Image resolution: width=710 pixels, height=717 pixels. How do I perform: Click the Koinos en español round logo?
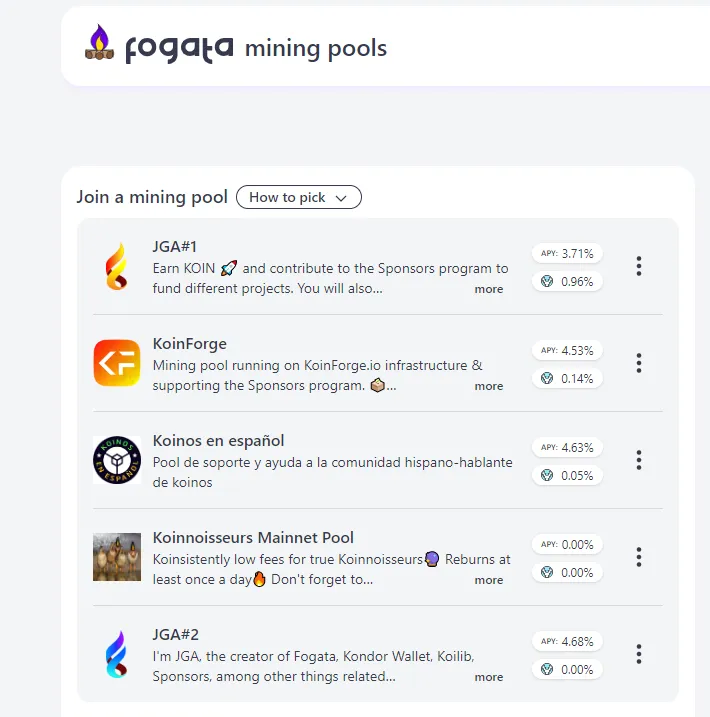click(117, 460)
